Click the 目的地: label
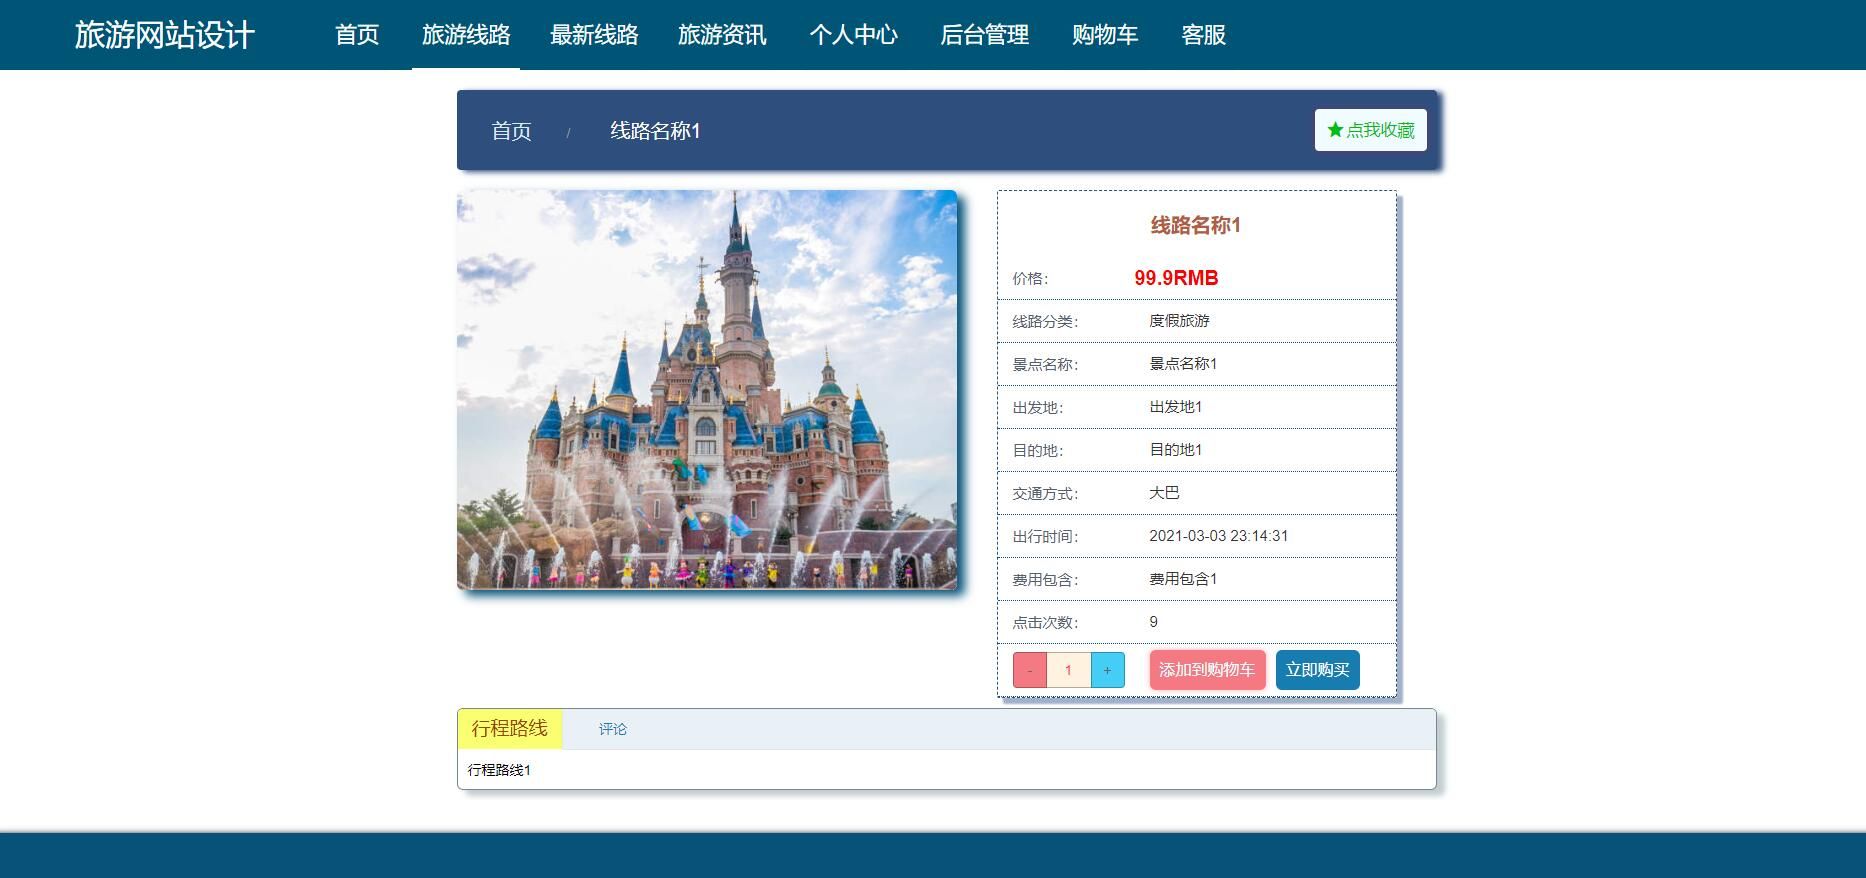1866x878 pixels. coord(1038,451)
